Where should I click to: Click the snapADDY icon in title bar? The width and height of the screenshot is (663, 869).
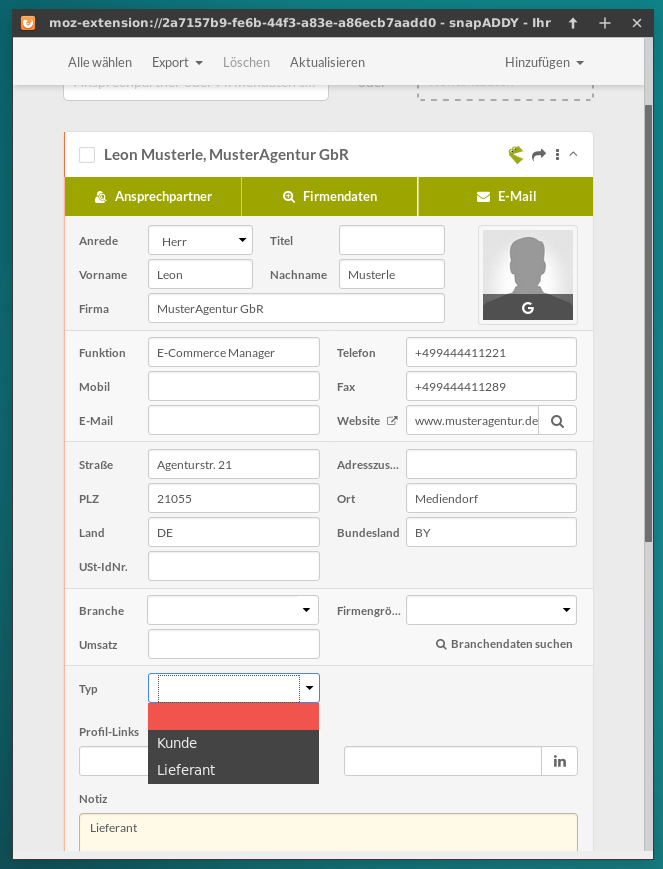pos(28,22)
